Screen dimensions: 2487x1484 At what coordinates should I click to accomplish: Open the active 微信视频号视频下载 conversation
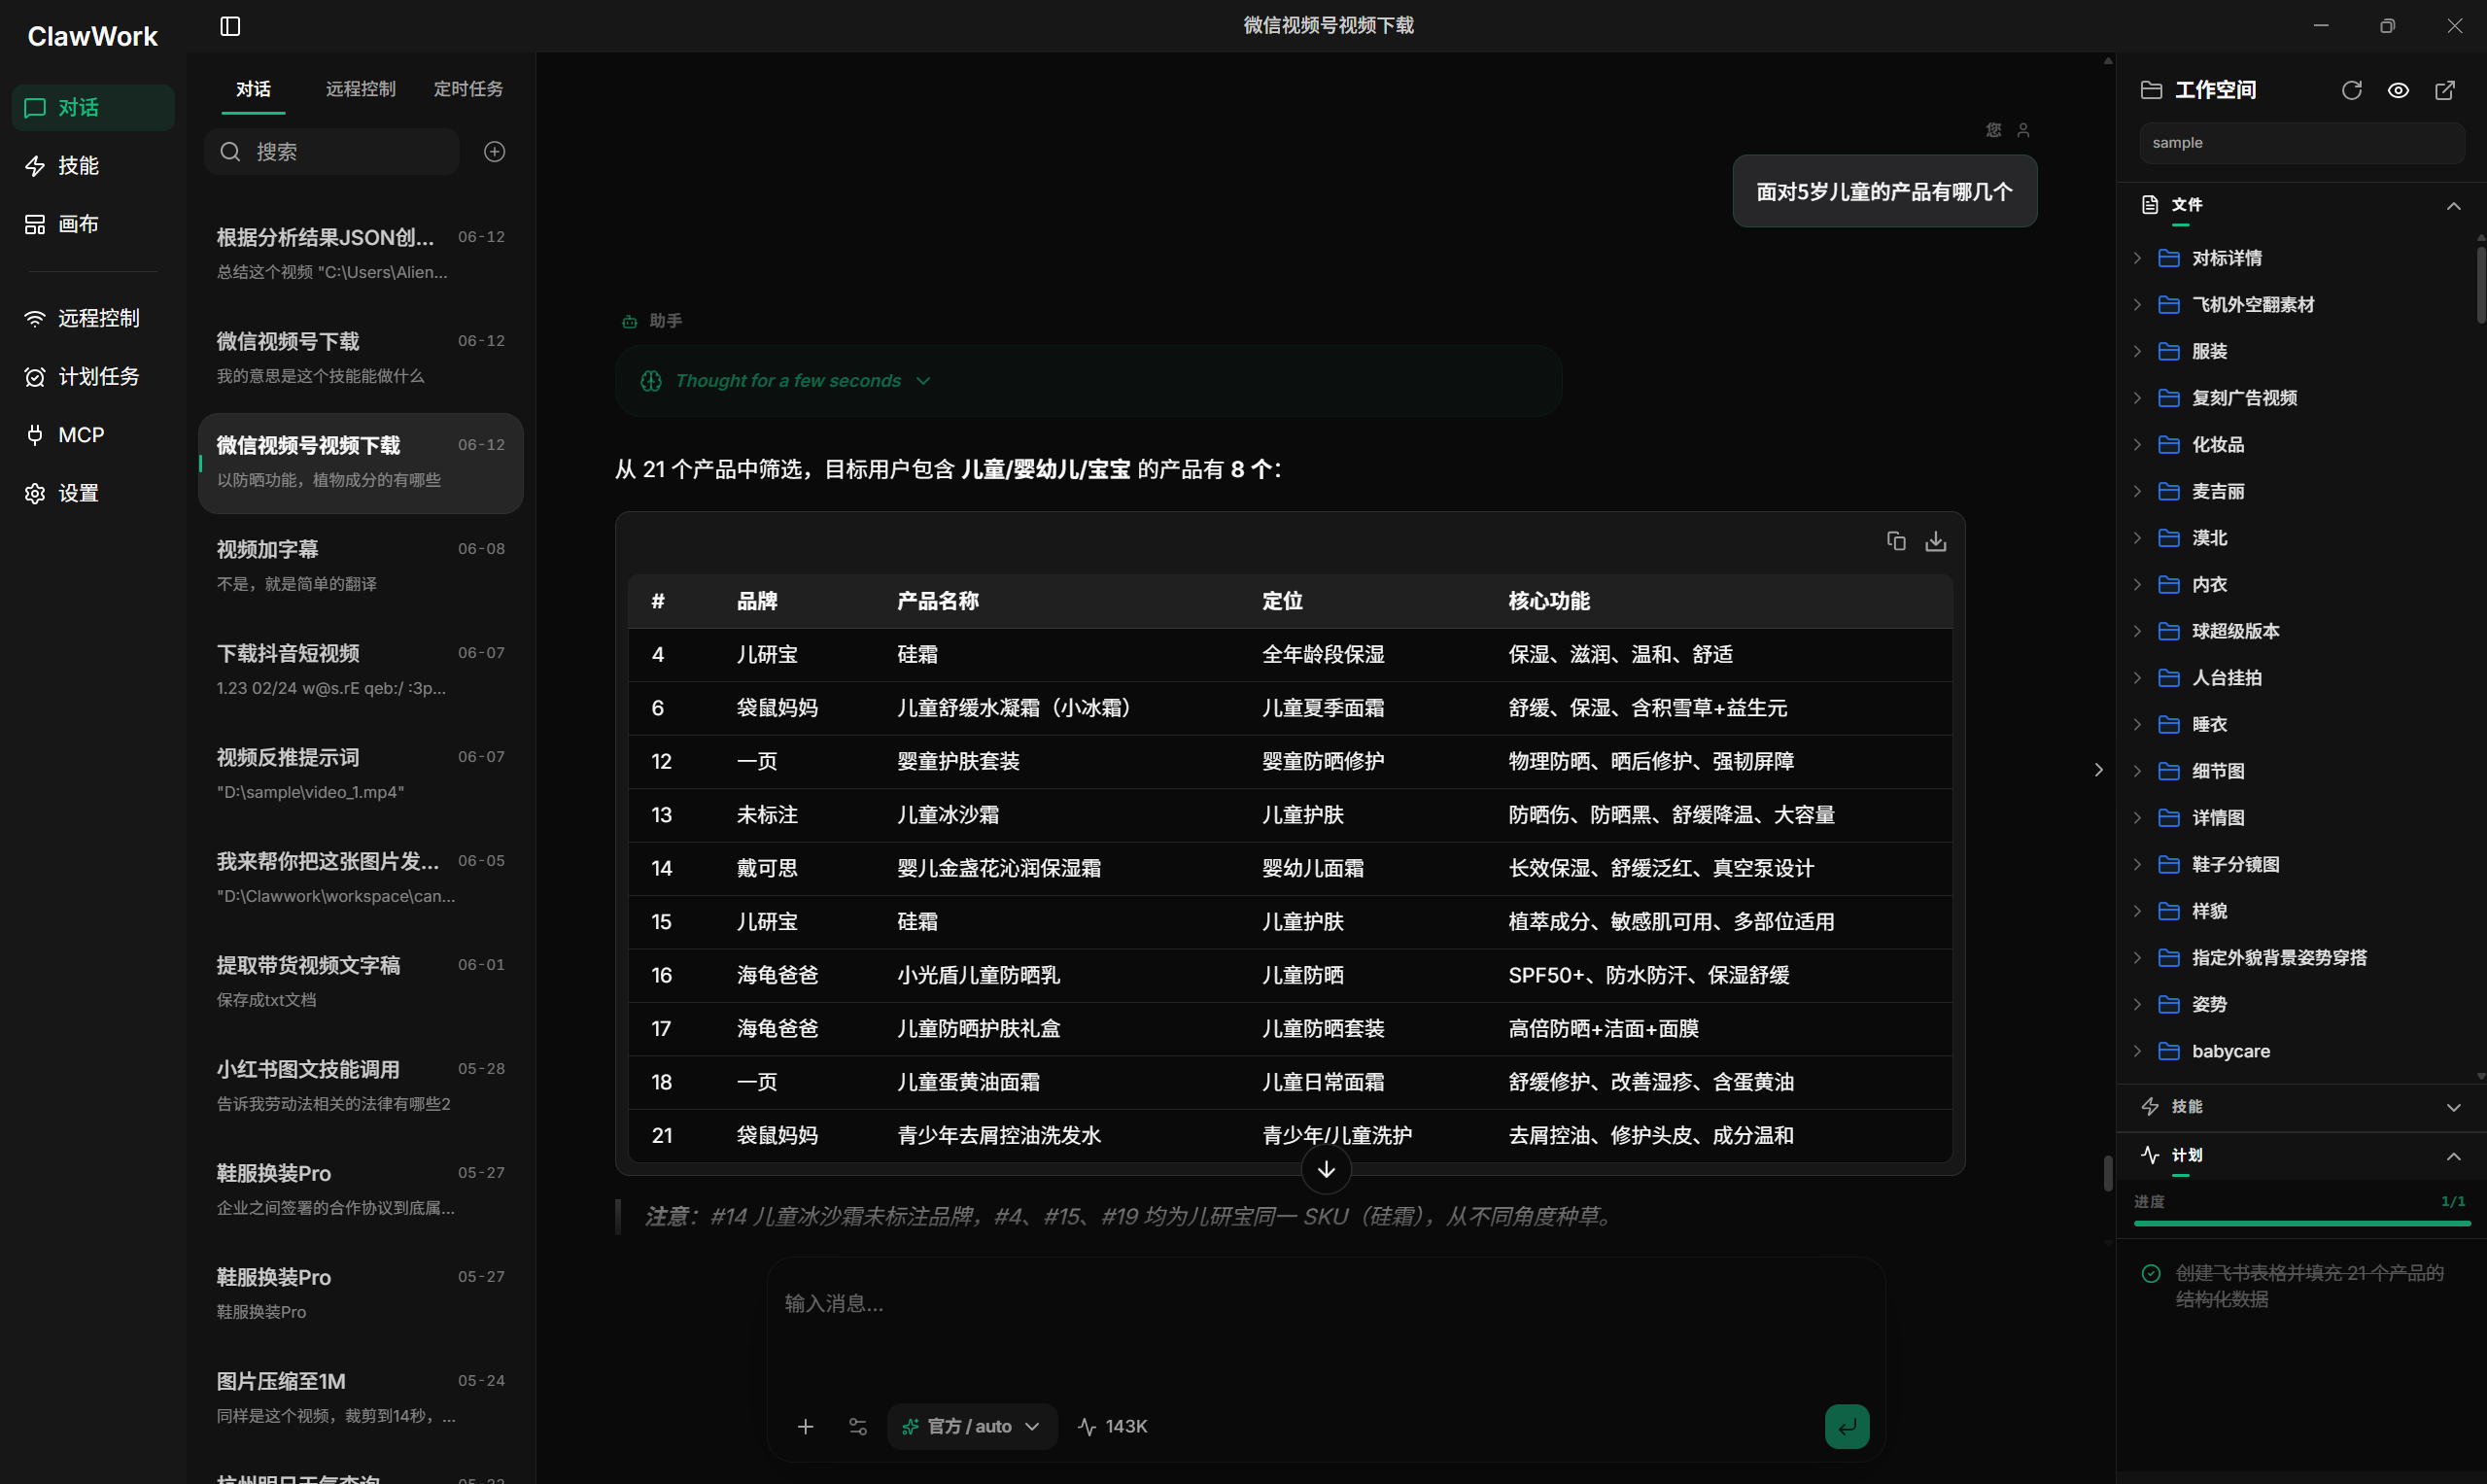[x=361, y=462]
